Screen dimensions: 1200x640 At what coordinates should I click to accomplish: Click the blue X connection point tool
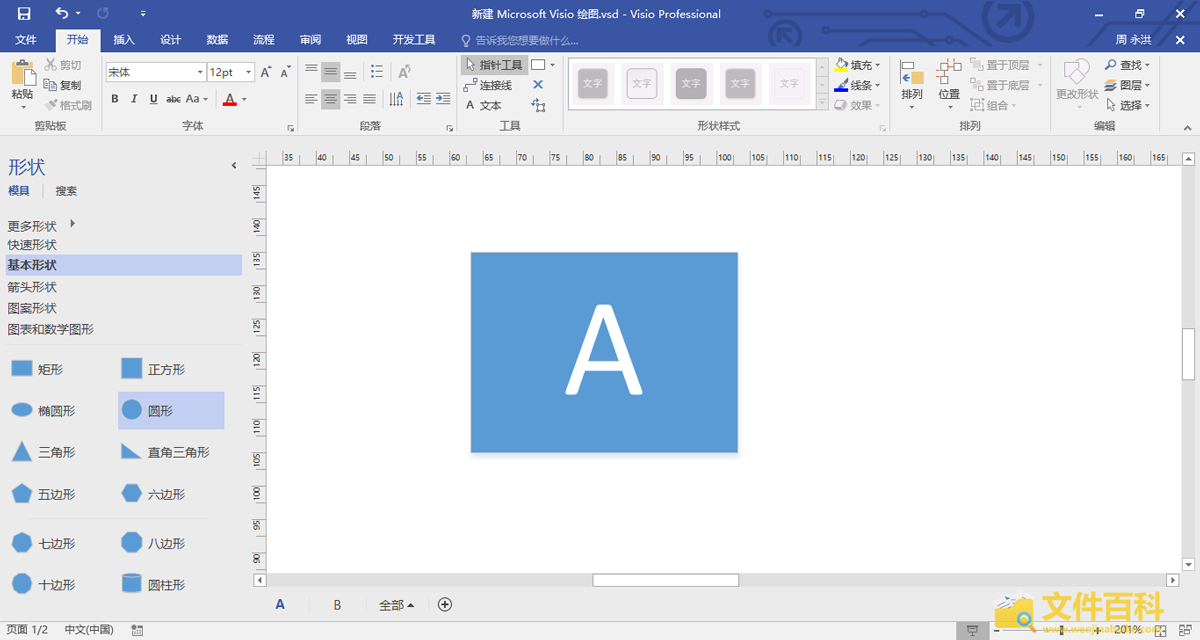[538, 85]
